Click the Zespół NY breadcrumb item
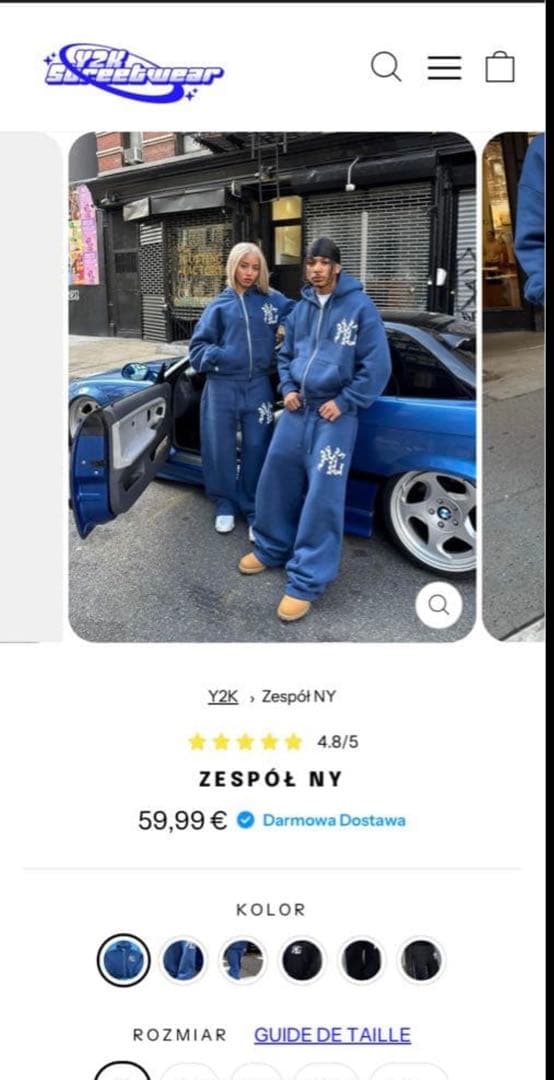The width and height of the screenshot is (554, 1080). pyautogui.click(x=298, y=696)
